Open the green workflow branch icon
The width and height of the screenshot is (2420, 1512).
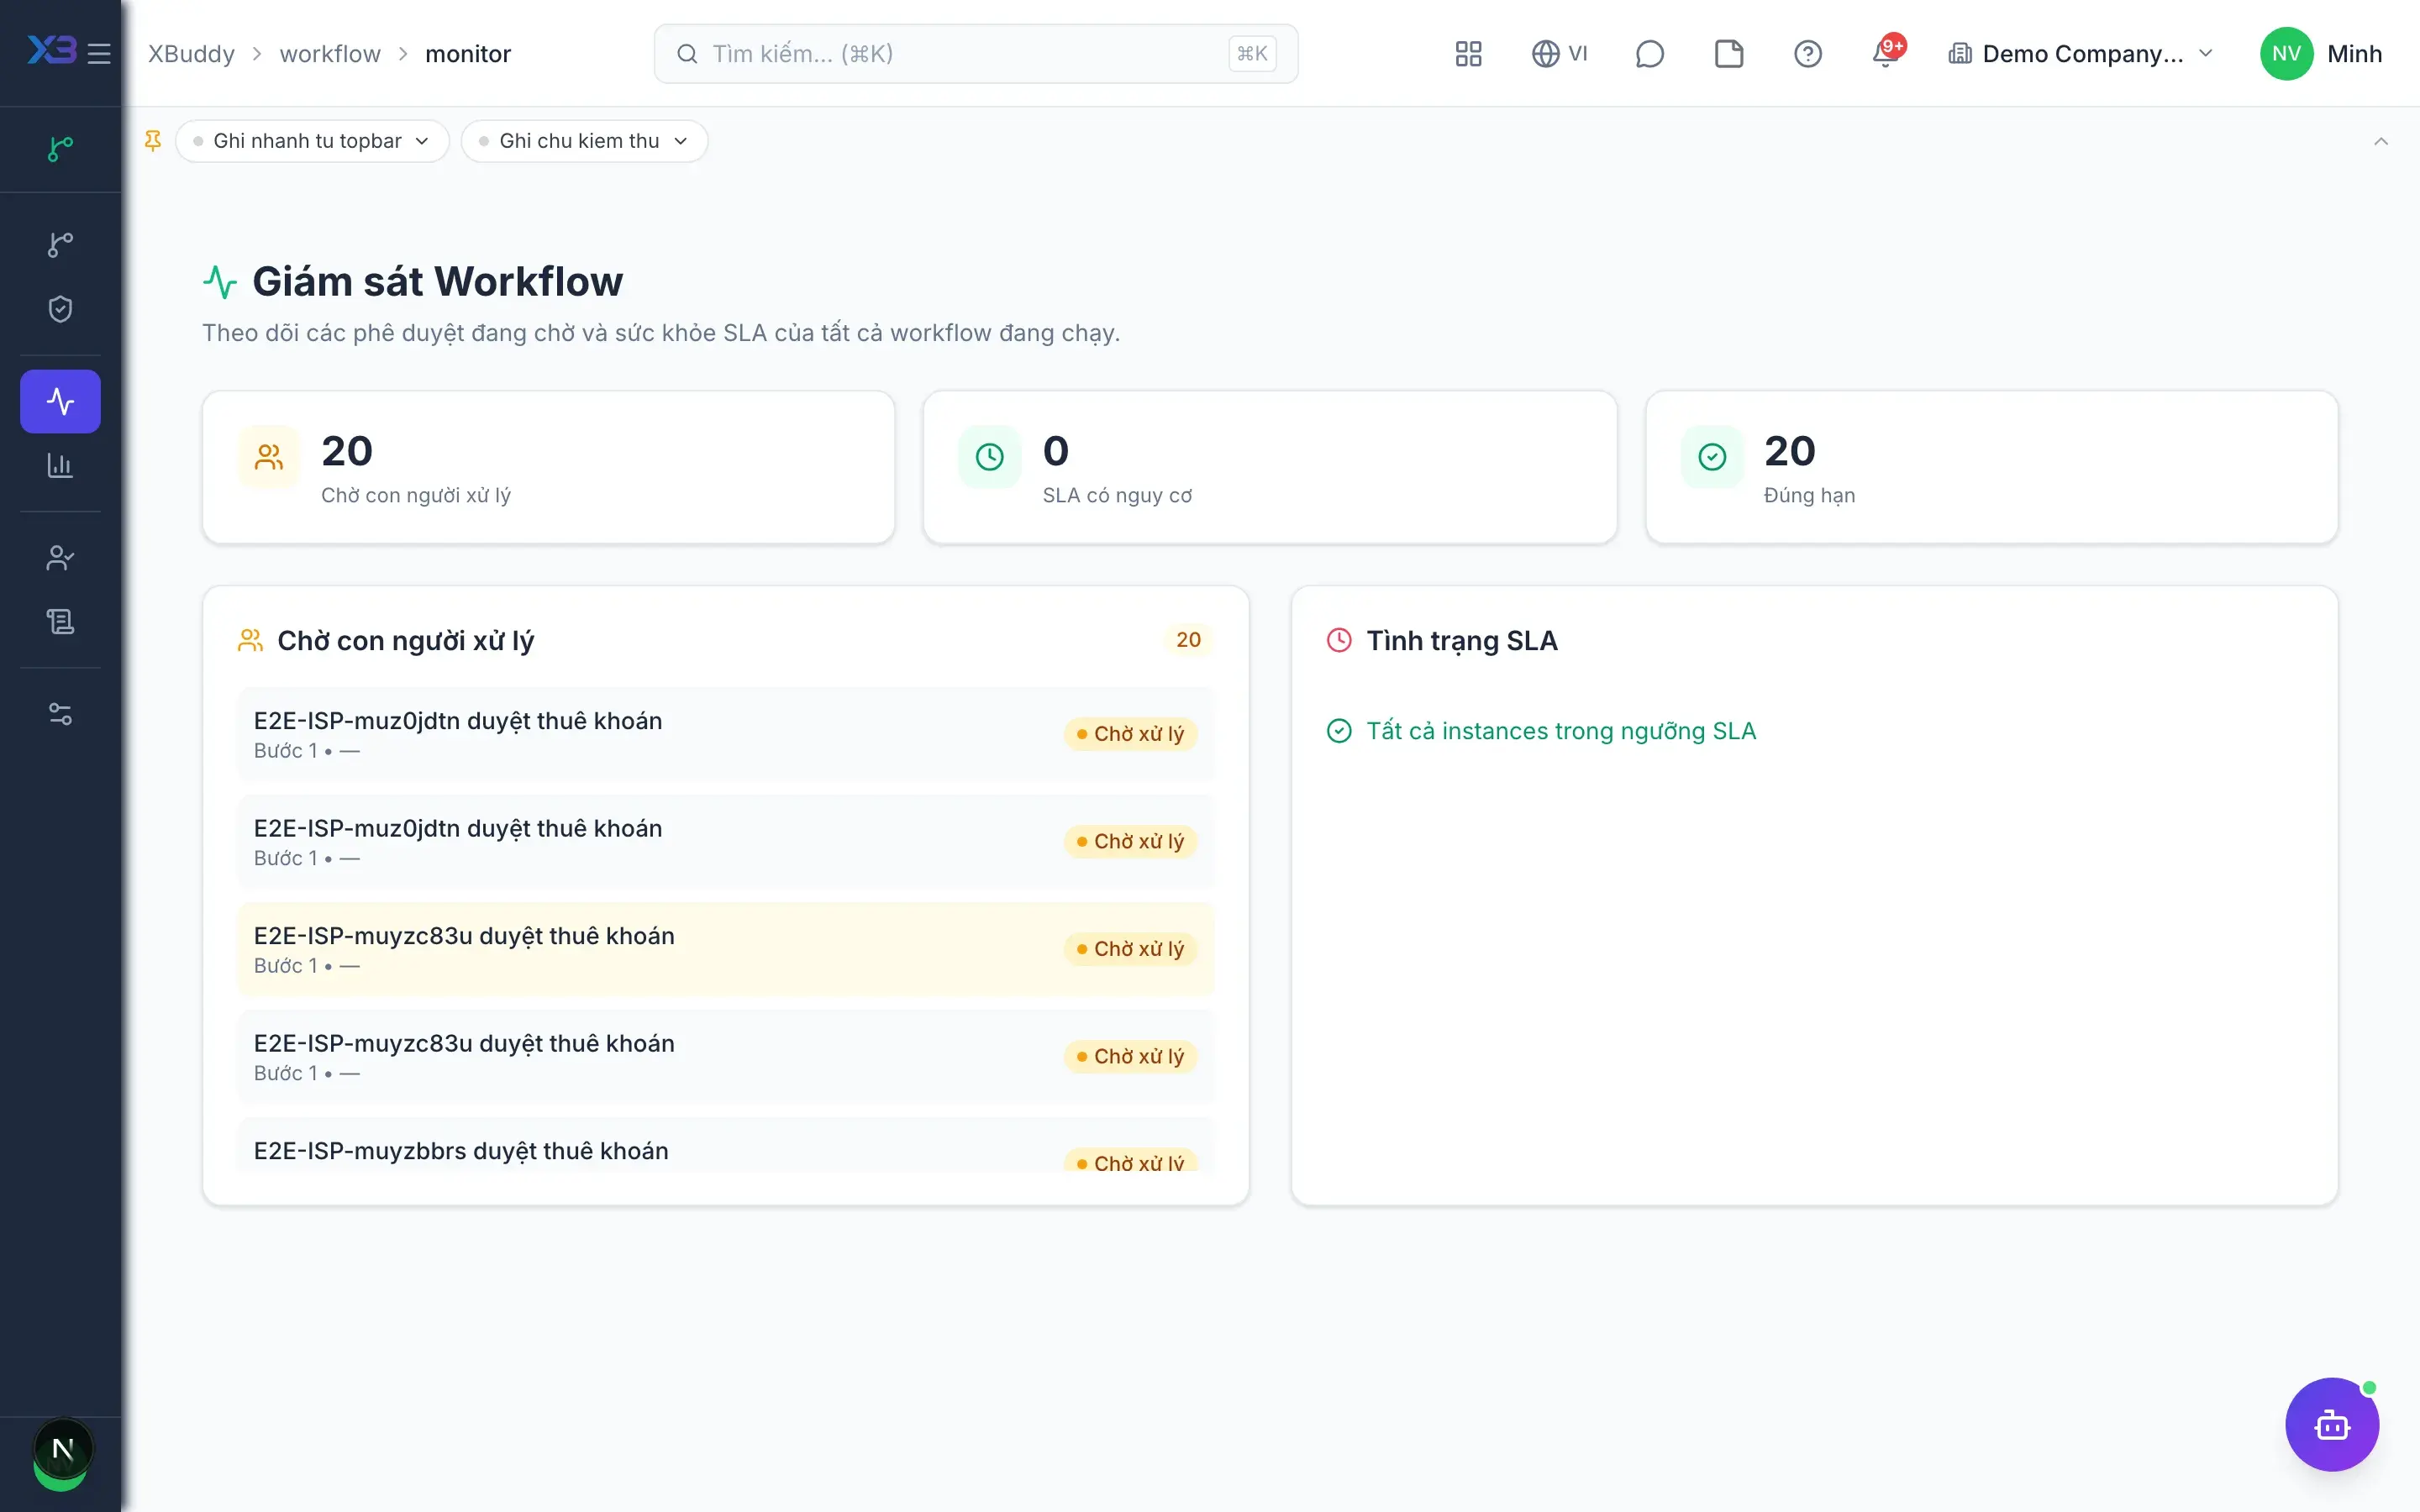tap(61, 149)
